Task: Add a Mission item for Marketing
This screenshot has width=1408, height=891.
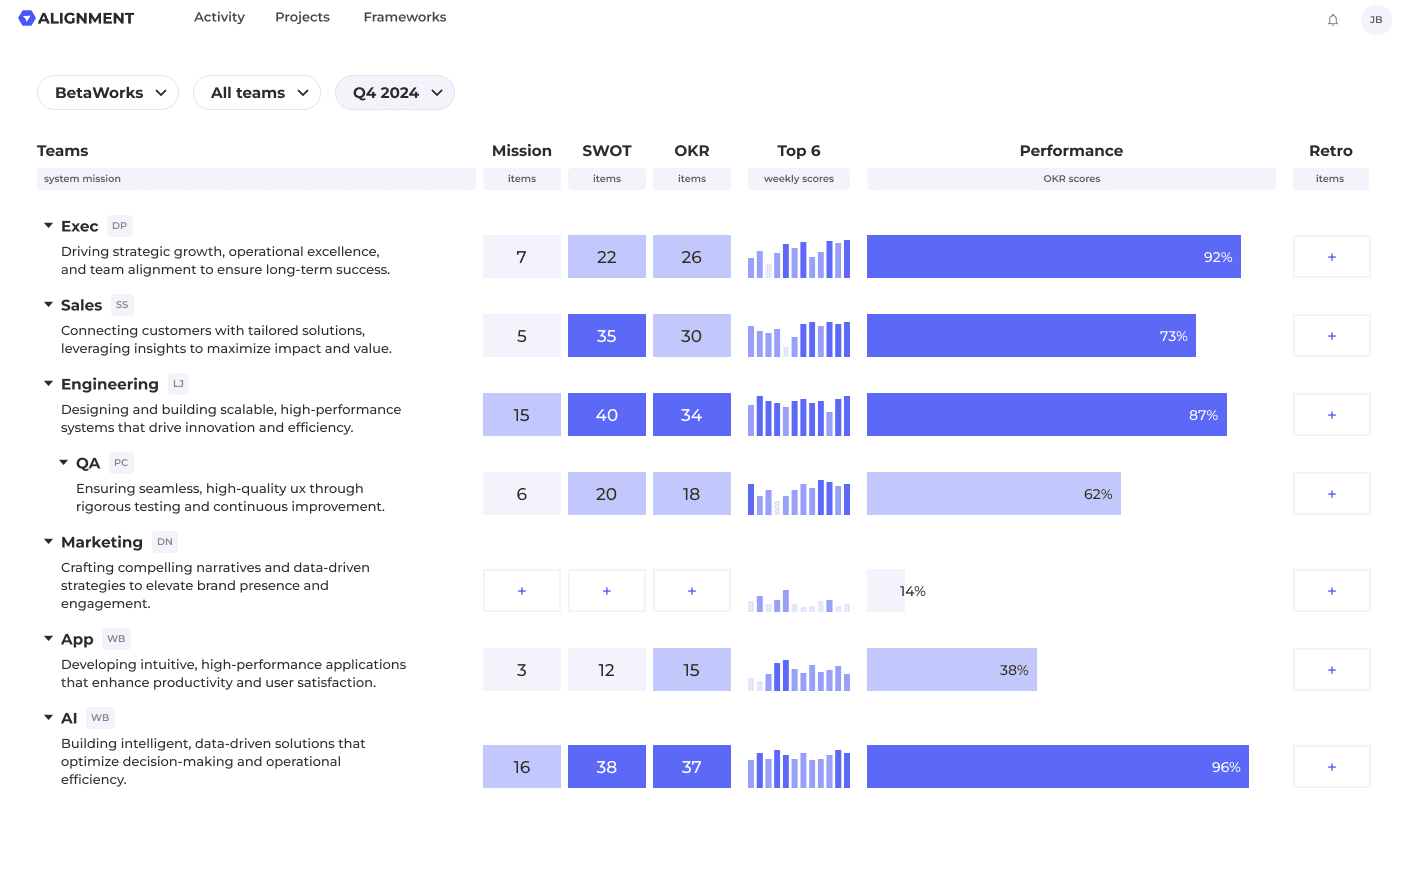Action: point(522,591)
